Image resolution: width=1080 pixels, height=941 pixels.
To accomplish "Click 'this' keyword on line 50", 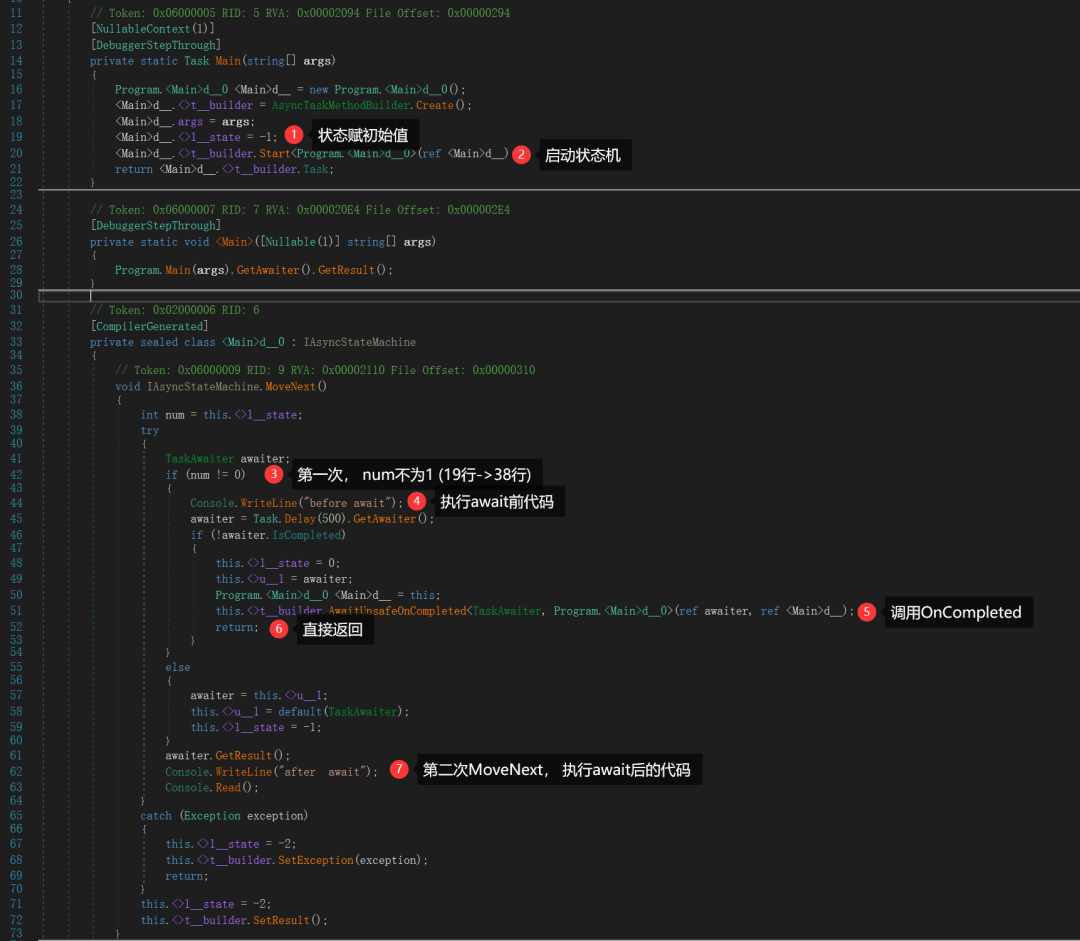I will tap(422, 594).
